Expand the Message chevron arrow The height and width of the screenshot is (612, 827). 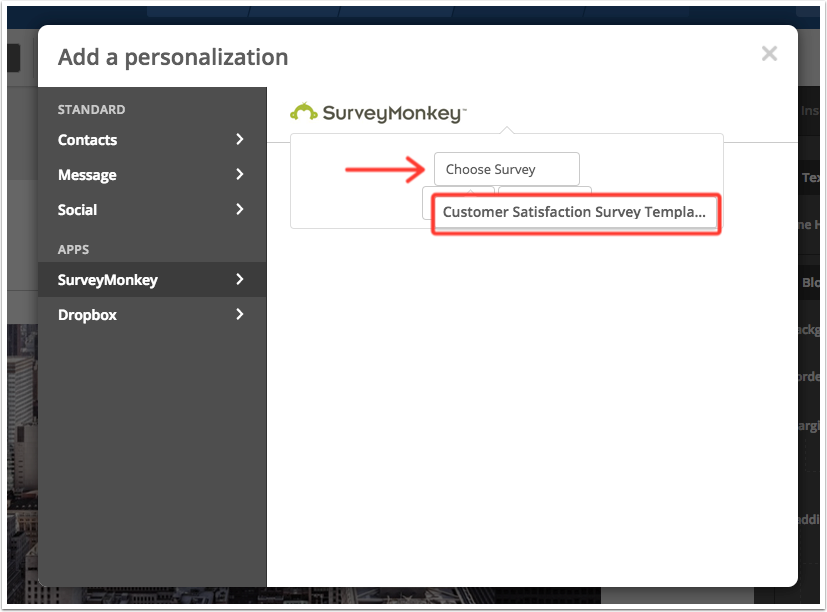[239, 174]
